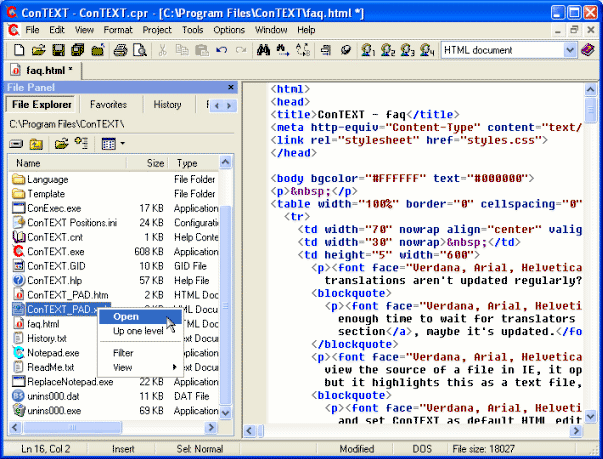The width and height of the screenshot is (603, 459).
Task: Sort file list by Type column header
Action: (x=193, y=163)
